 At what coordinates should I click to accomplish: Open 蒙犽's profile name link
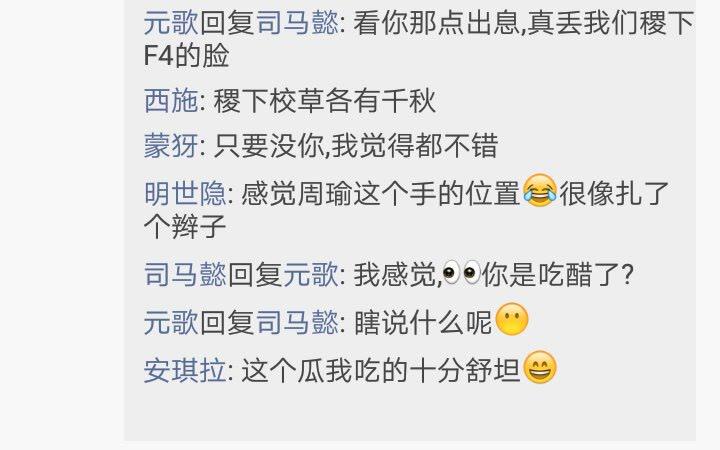[171, 146]
